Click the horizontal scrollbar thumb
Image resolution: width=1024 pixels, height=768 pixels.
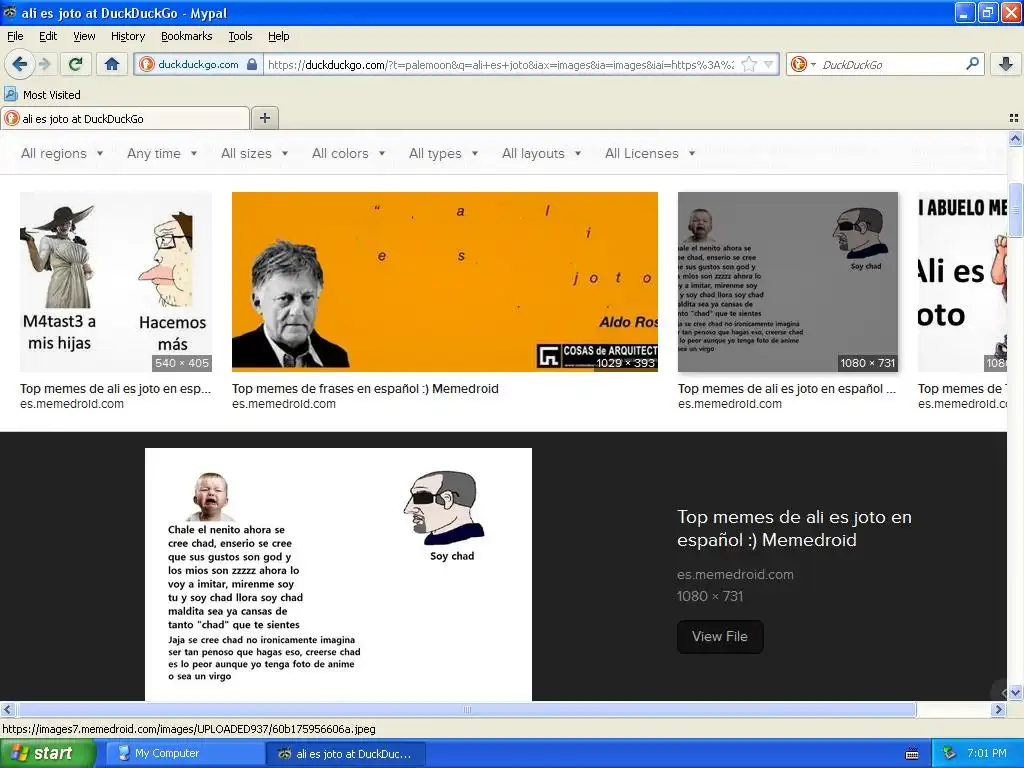(x=466, y=709)
